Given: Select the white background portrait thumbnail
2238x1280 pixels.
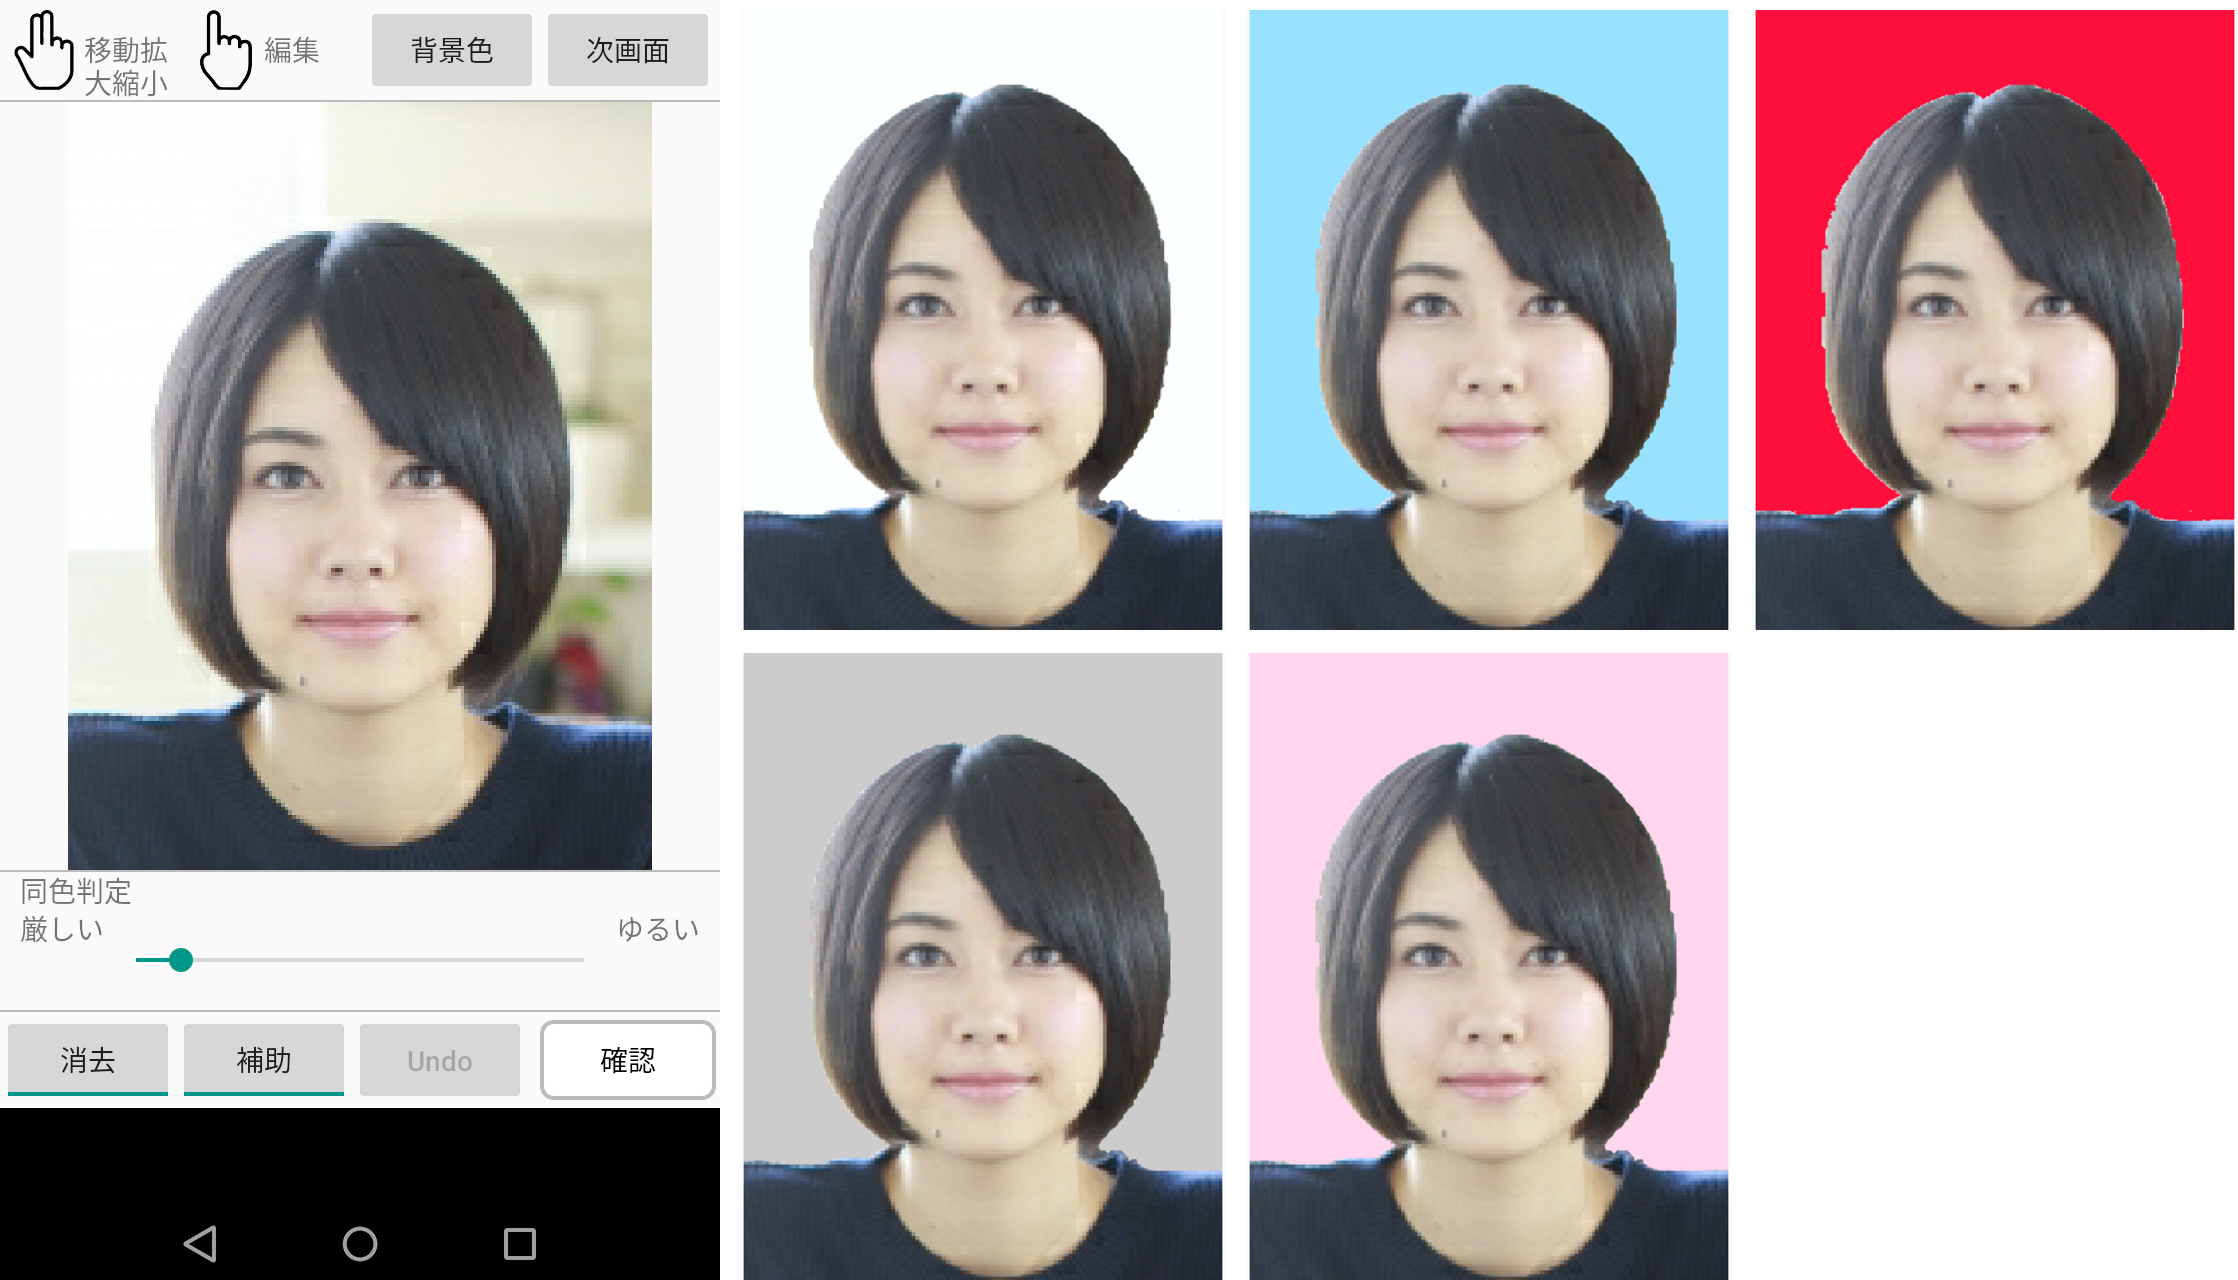Looking at the screenshot, I should point(982,320).
